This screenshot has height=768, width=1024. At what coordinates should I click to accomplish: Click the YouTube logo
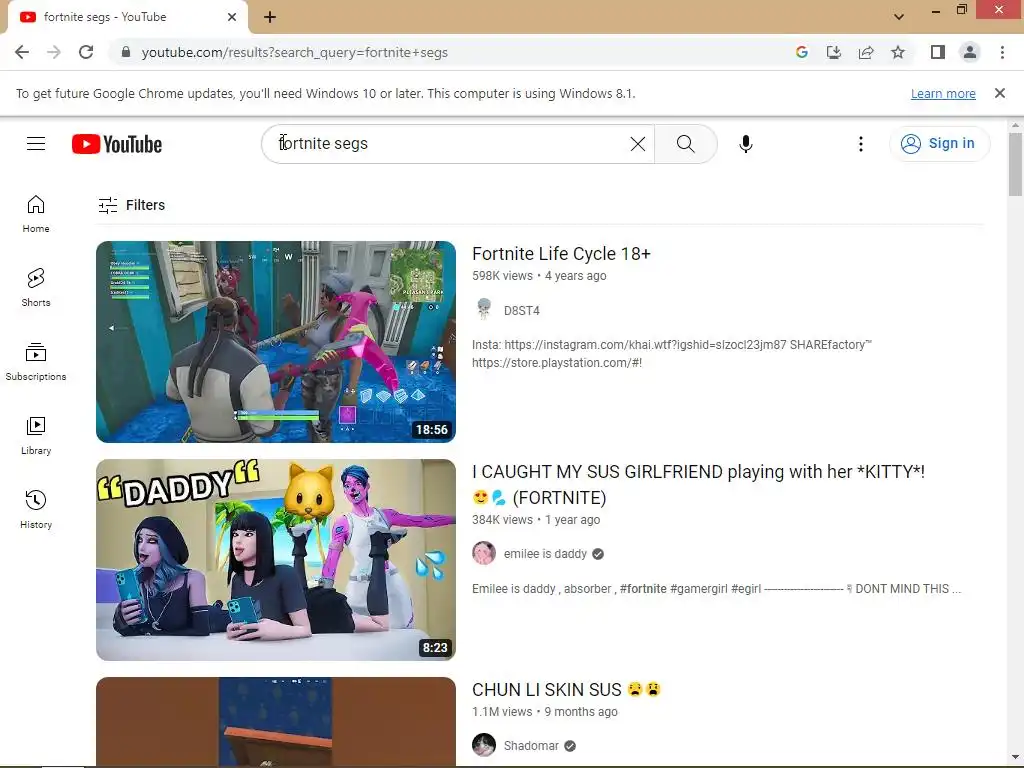[117, 144]
